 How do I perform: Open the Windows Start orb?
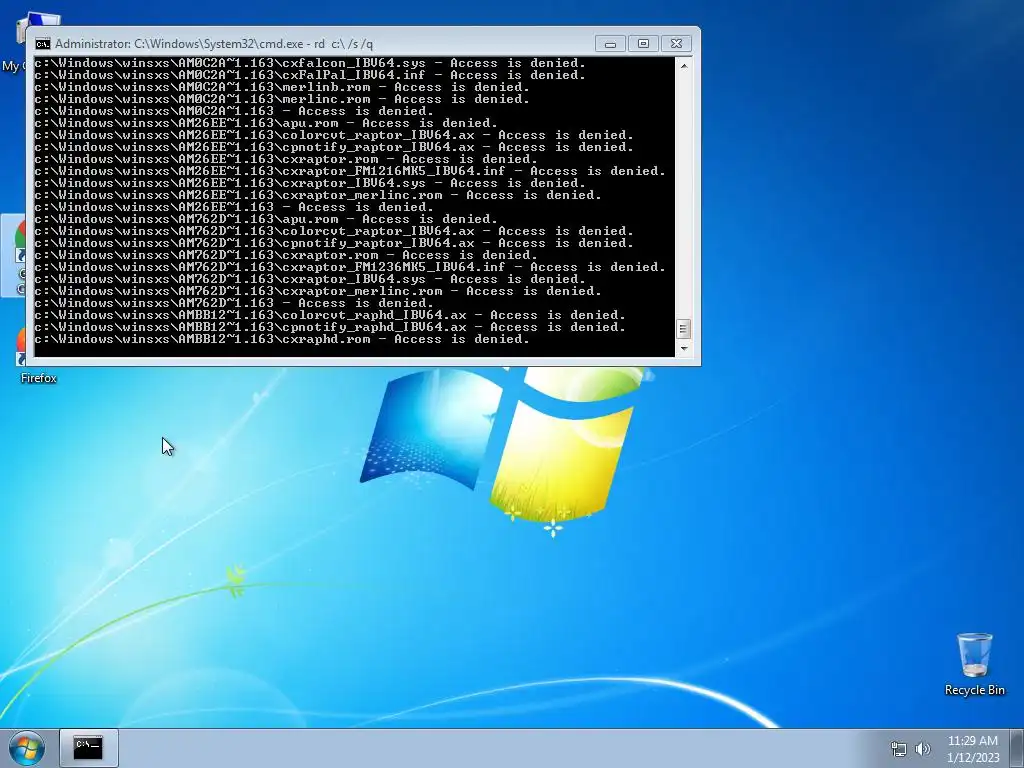click(x=26, y=748)
